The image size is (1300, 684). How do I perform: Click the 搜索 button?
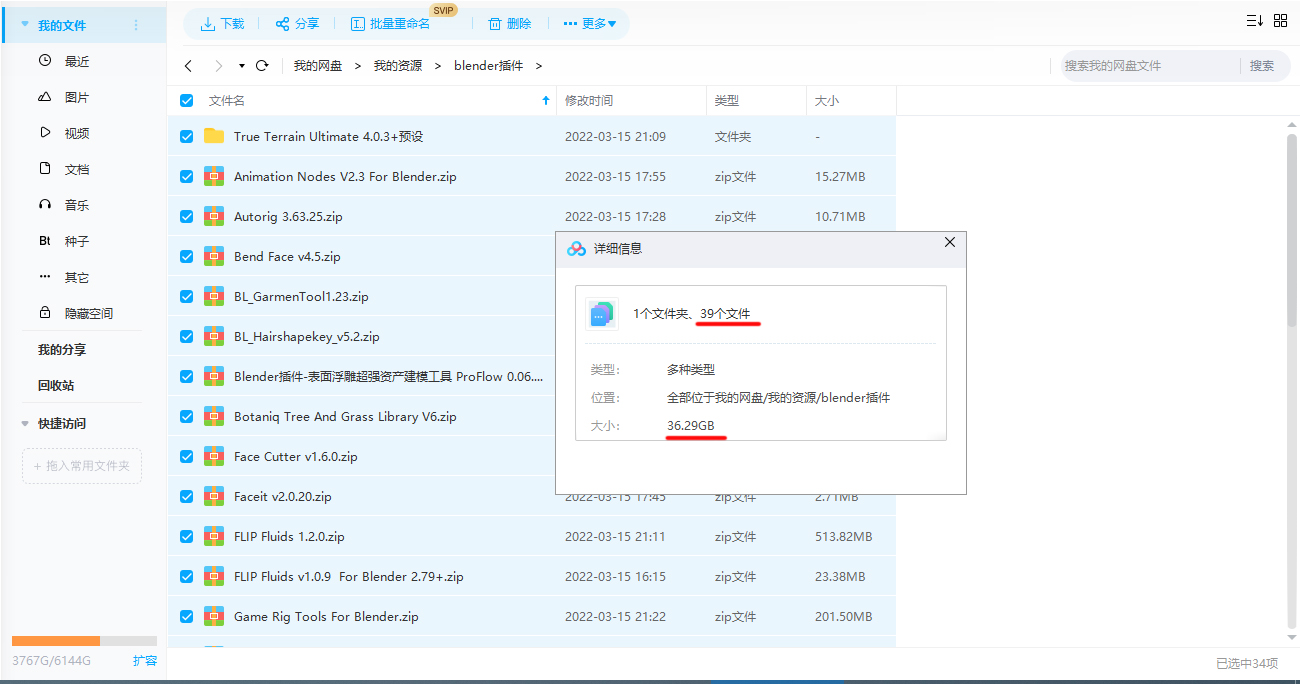tap(1262, 66)
